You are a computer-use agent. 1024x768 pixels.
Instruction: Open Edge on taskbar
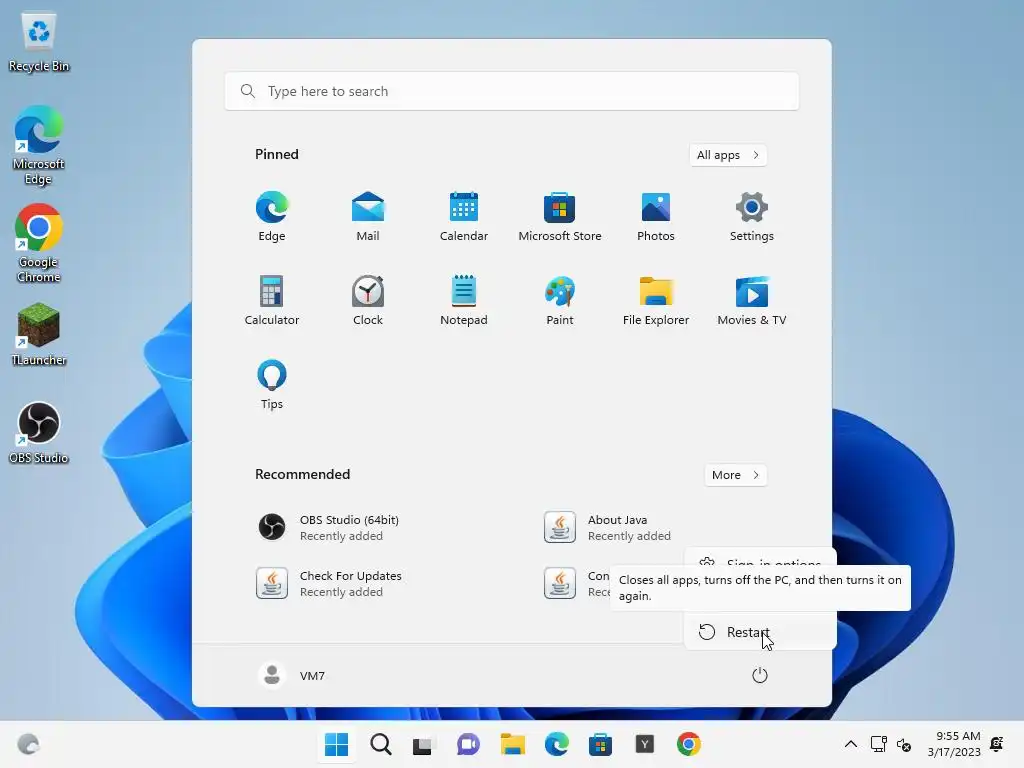[x=556, y=744]
